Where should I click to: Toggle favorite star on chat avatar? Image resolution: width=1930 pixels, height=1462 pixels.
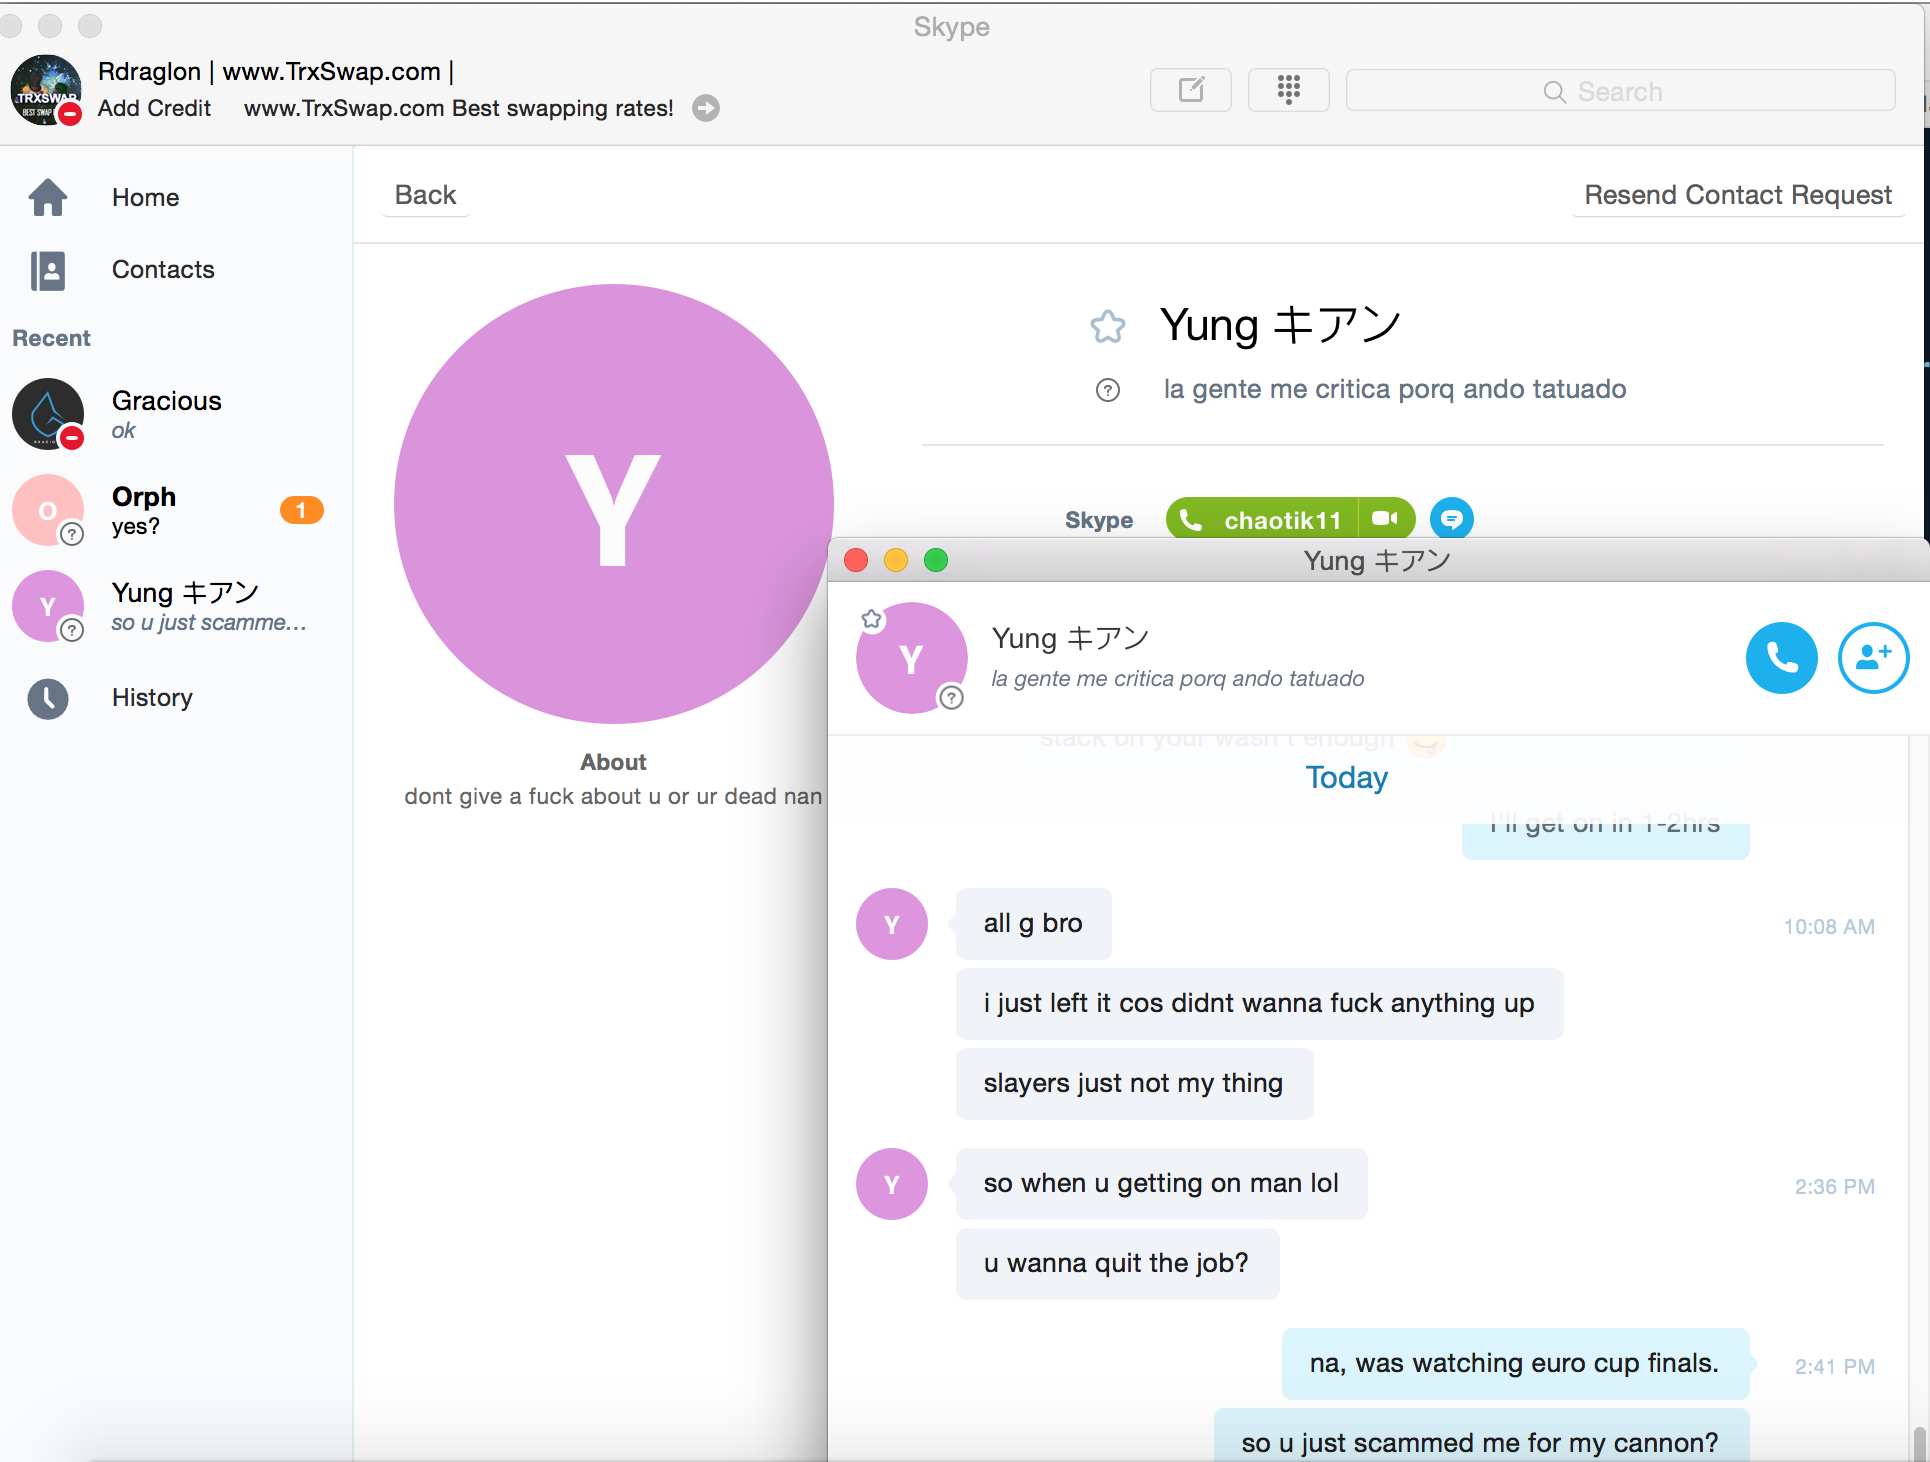click(872, 620)
